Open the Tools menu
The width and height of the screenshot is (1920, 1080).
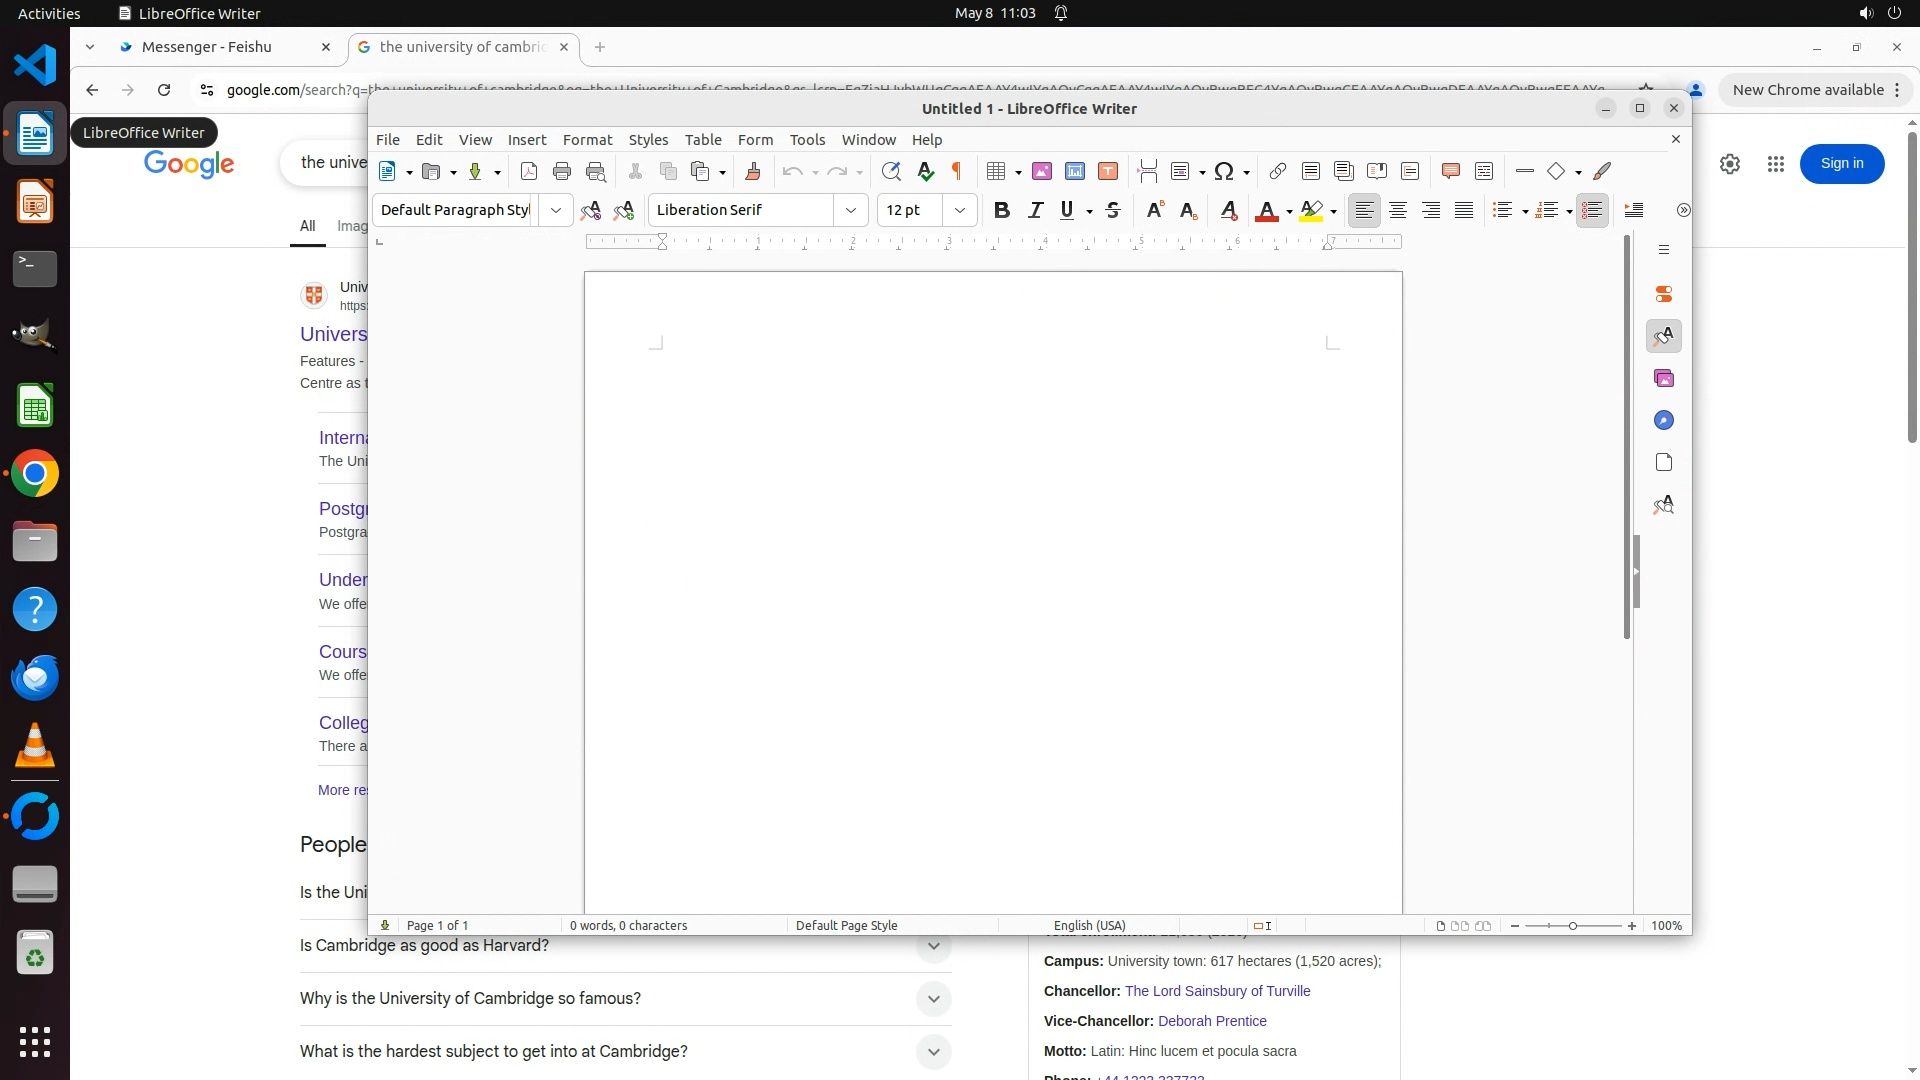pos(806,140)
